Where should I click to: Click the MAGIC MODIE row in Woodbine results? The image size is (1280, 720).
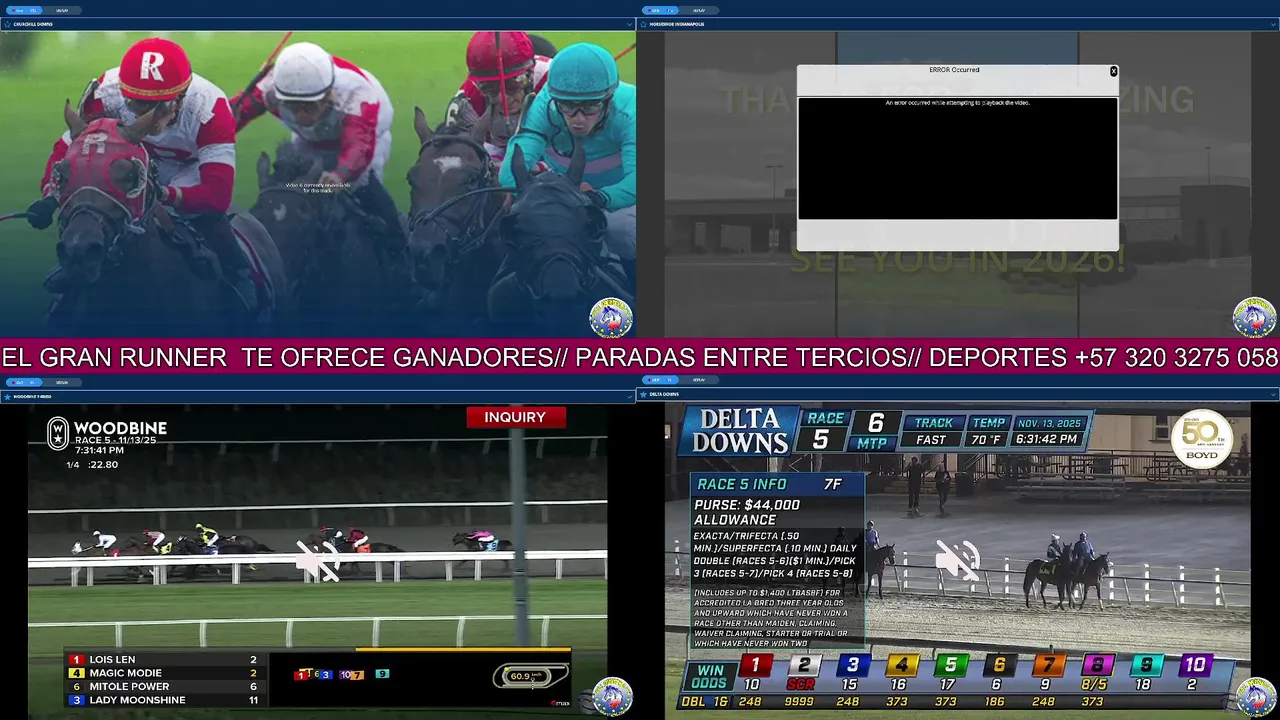click(x=165, y=673)
